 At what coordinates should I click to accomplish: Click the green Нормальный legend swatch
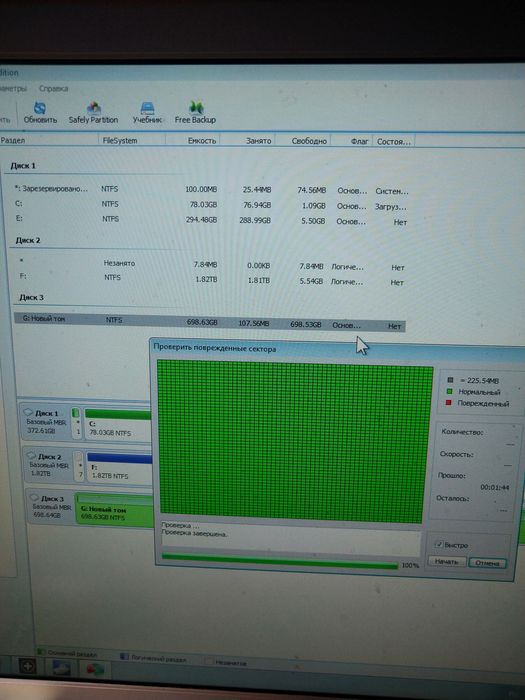(x=449, y=392)
